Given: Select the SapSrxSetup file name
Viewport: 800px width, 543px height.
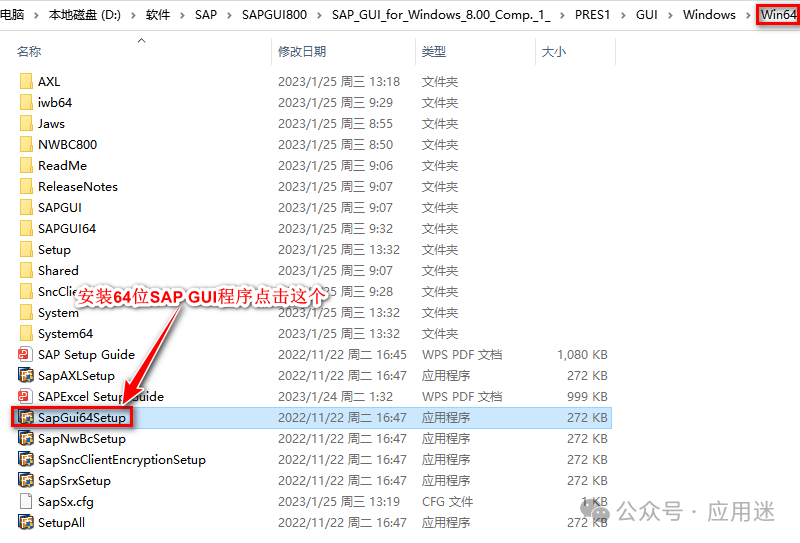Looking at the screenshot, I should point(74,481).
